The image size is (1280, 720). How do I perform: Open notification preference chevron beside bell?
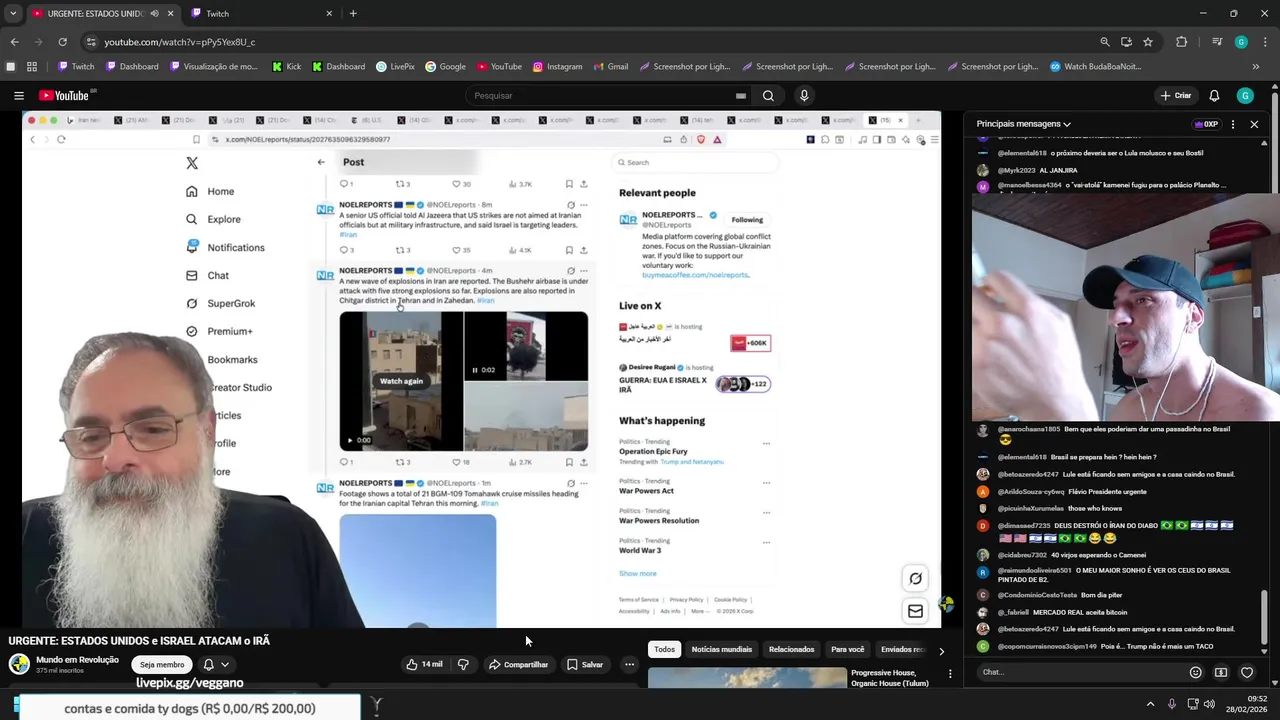(225, 664)
